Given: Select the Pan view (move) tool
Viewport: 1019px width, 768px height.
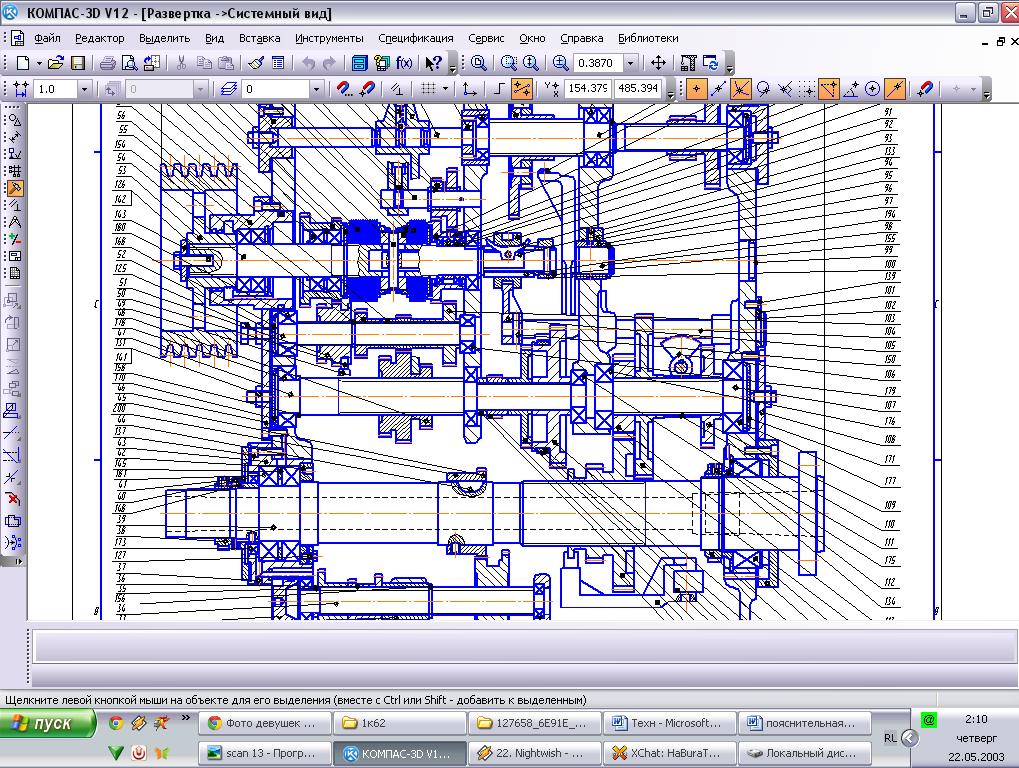Looking at the screenshot, I should point(658,62).
